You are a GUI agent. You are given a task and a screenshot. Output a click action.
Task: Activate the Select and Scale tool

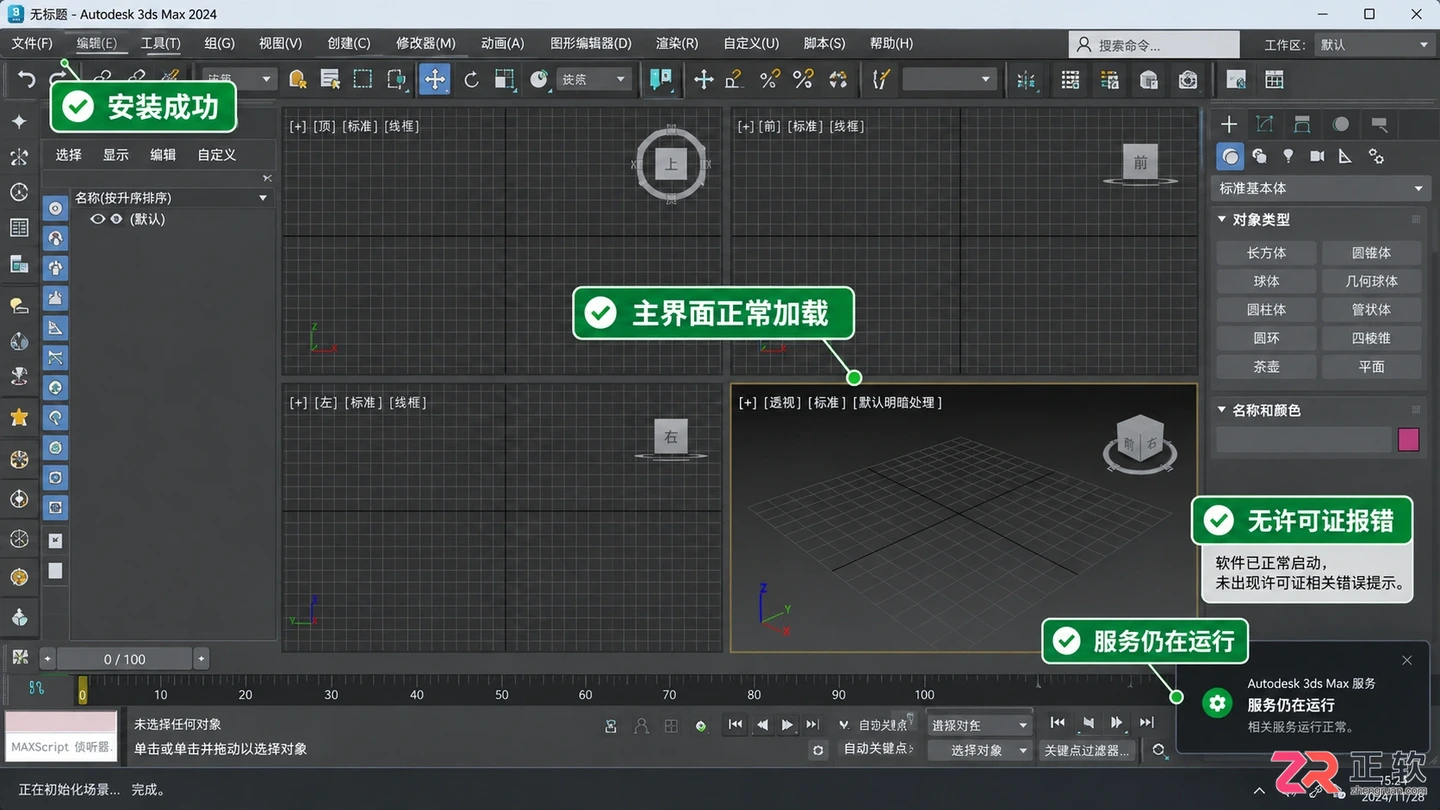505,79
